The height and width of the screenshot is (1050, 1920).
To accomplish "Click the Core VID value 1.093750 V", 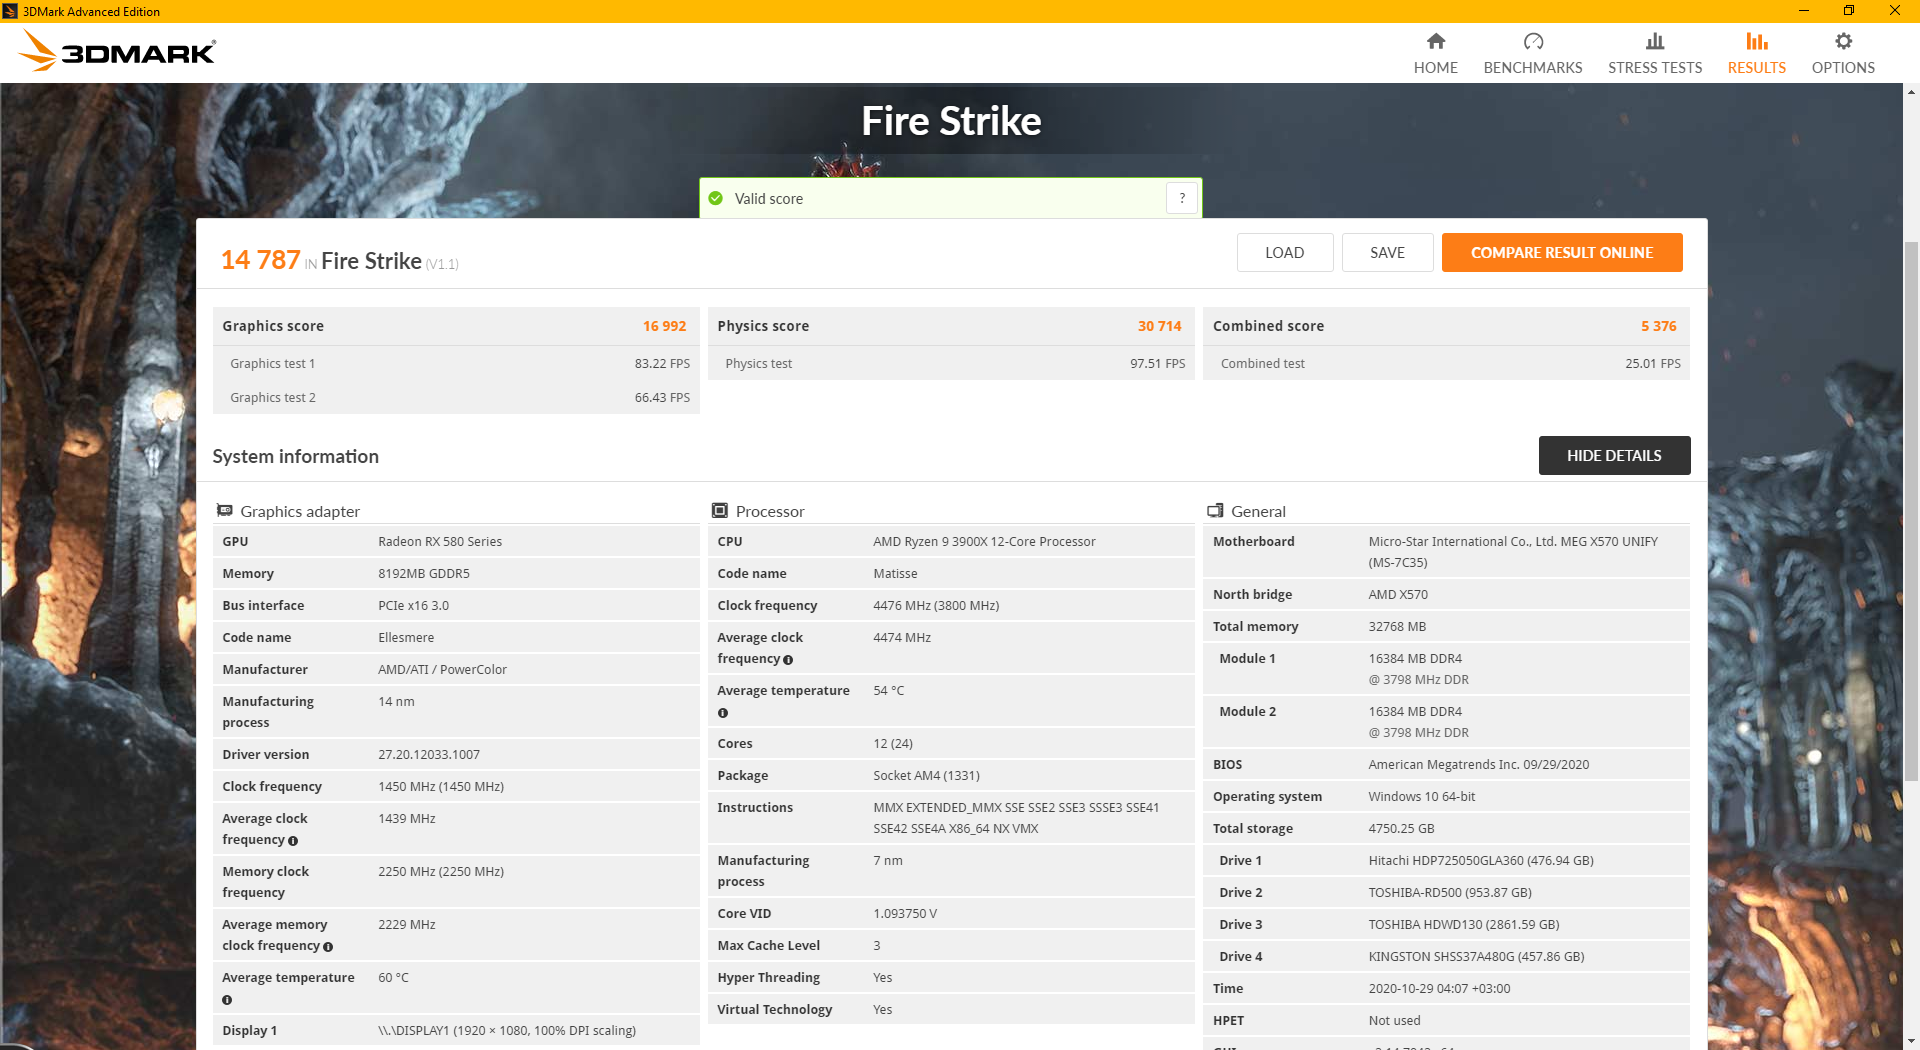I will [x=905, y=914].
